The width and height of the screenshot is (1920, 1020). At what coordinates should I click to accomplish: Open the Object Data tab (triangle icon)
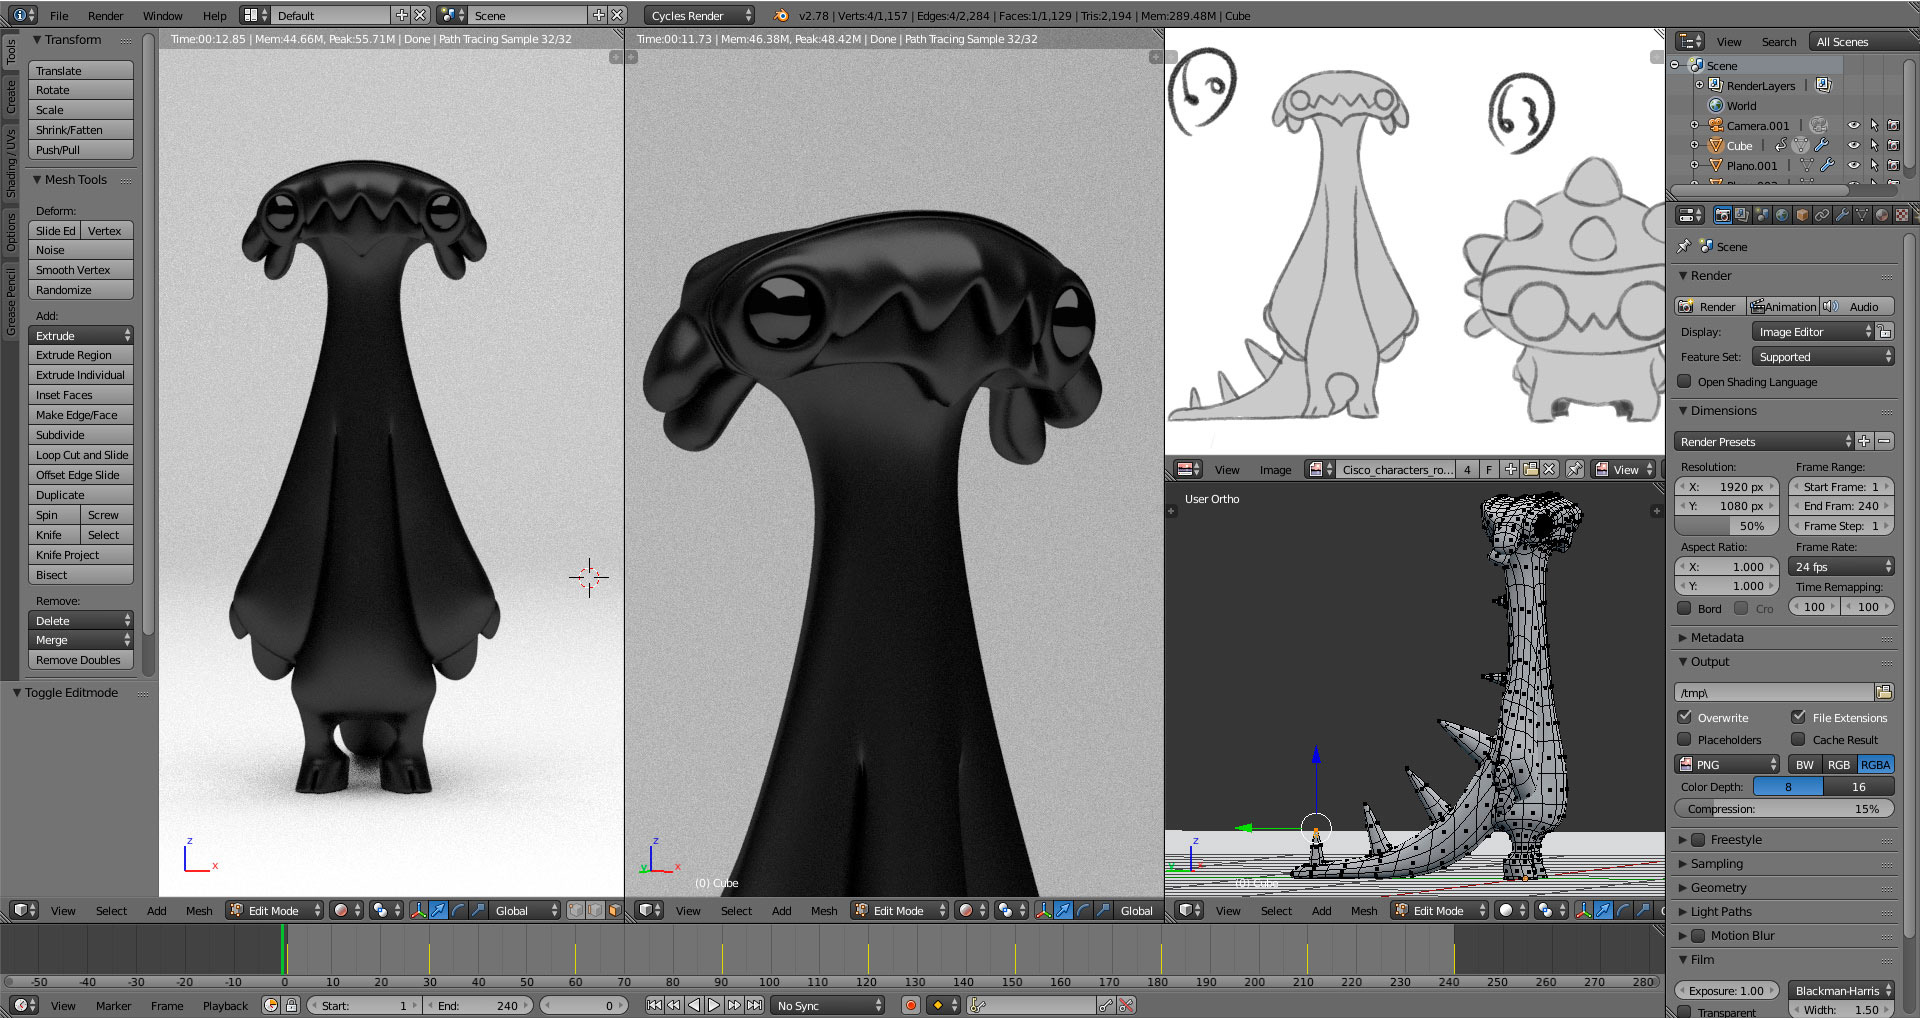click(1862, 215)
